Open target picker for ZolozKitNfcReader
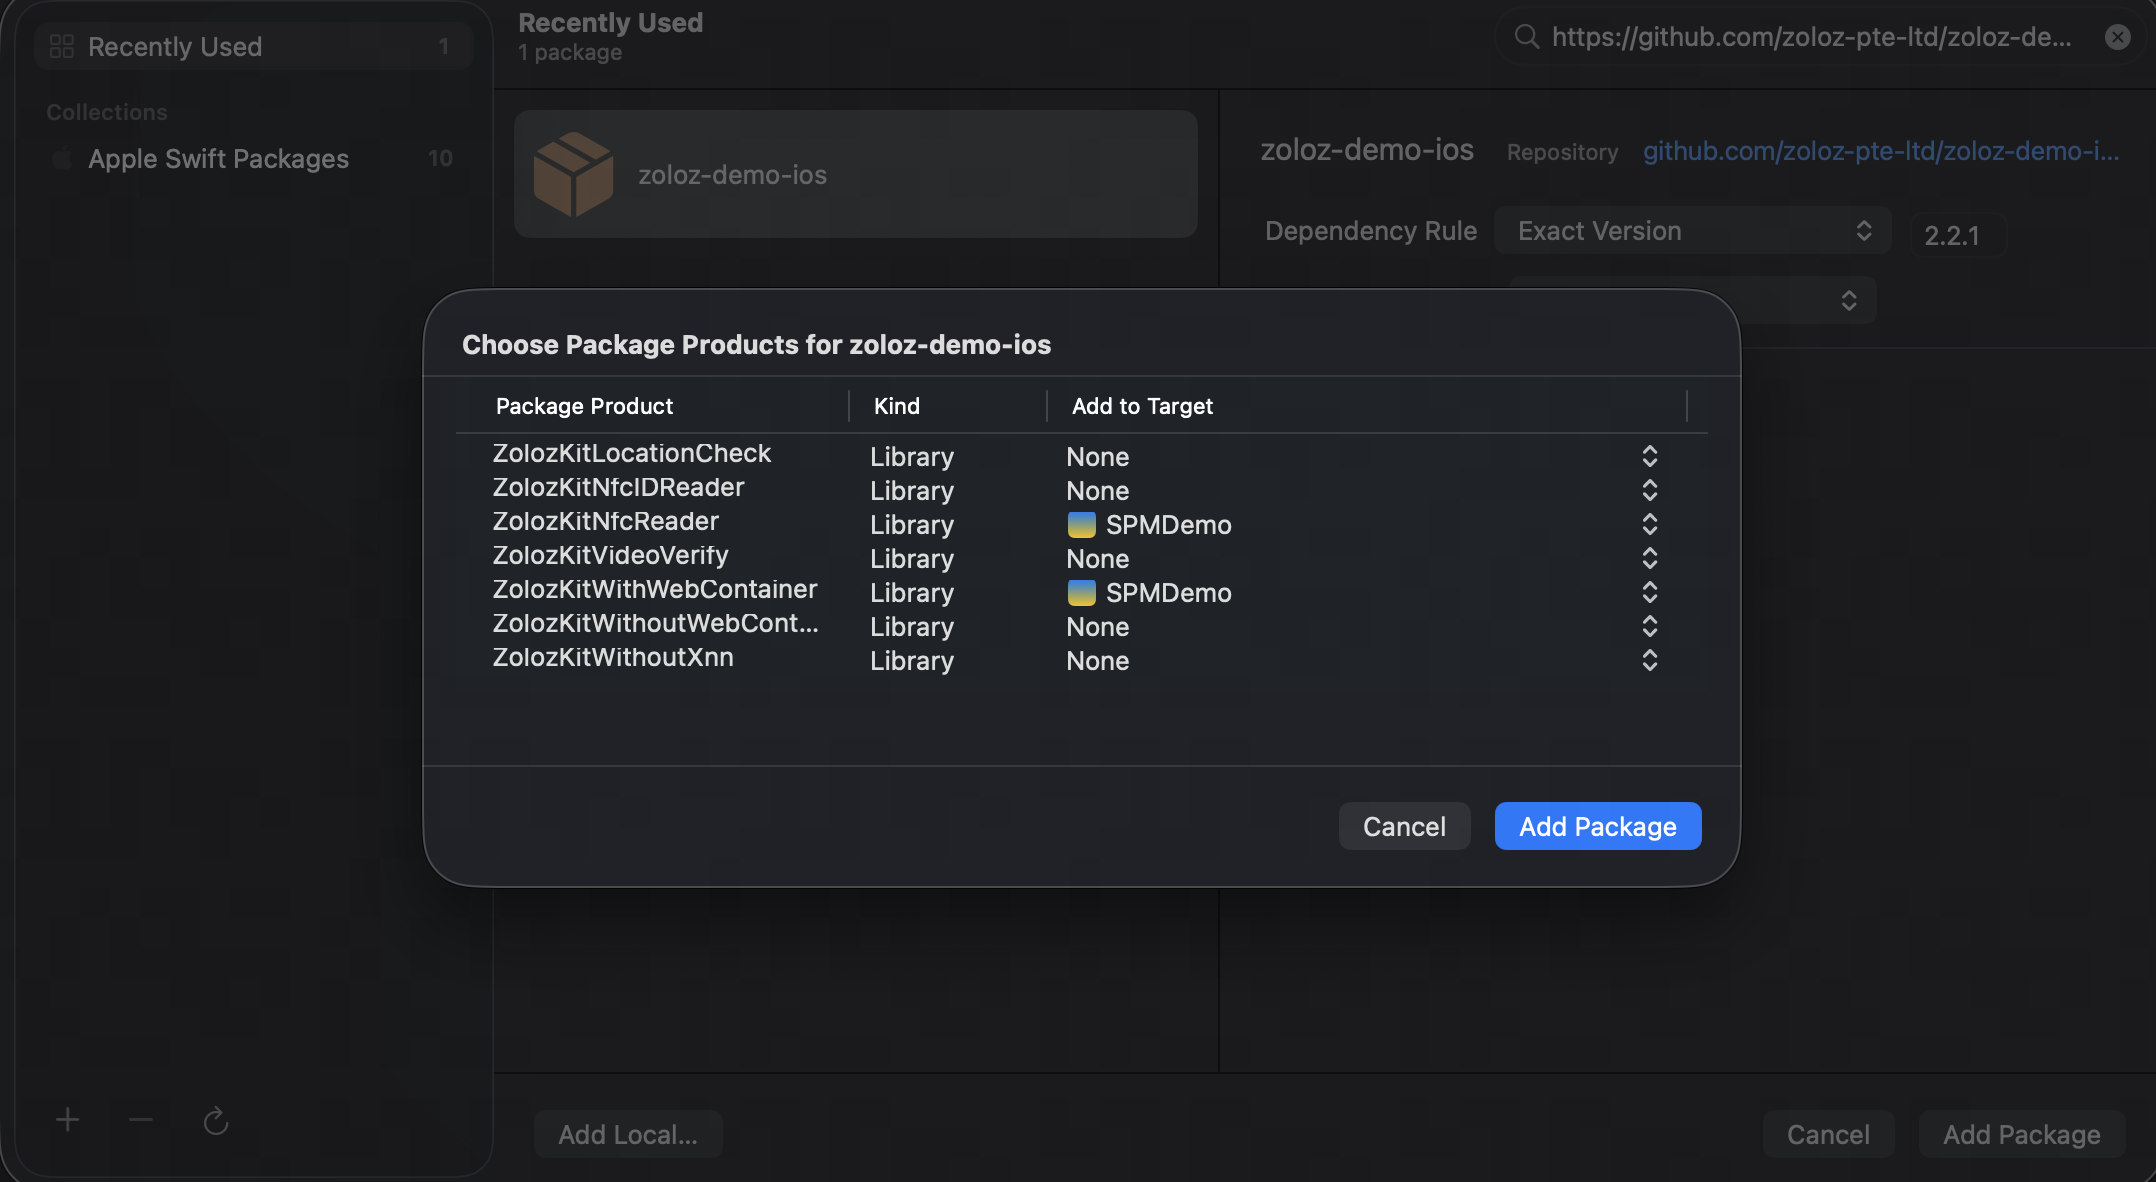2156x1182 pixels. click(x=1650, y=524)
